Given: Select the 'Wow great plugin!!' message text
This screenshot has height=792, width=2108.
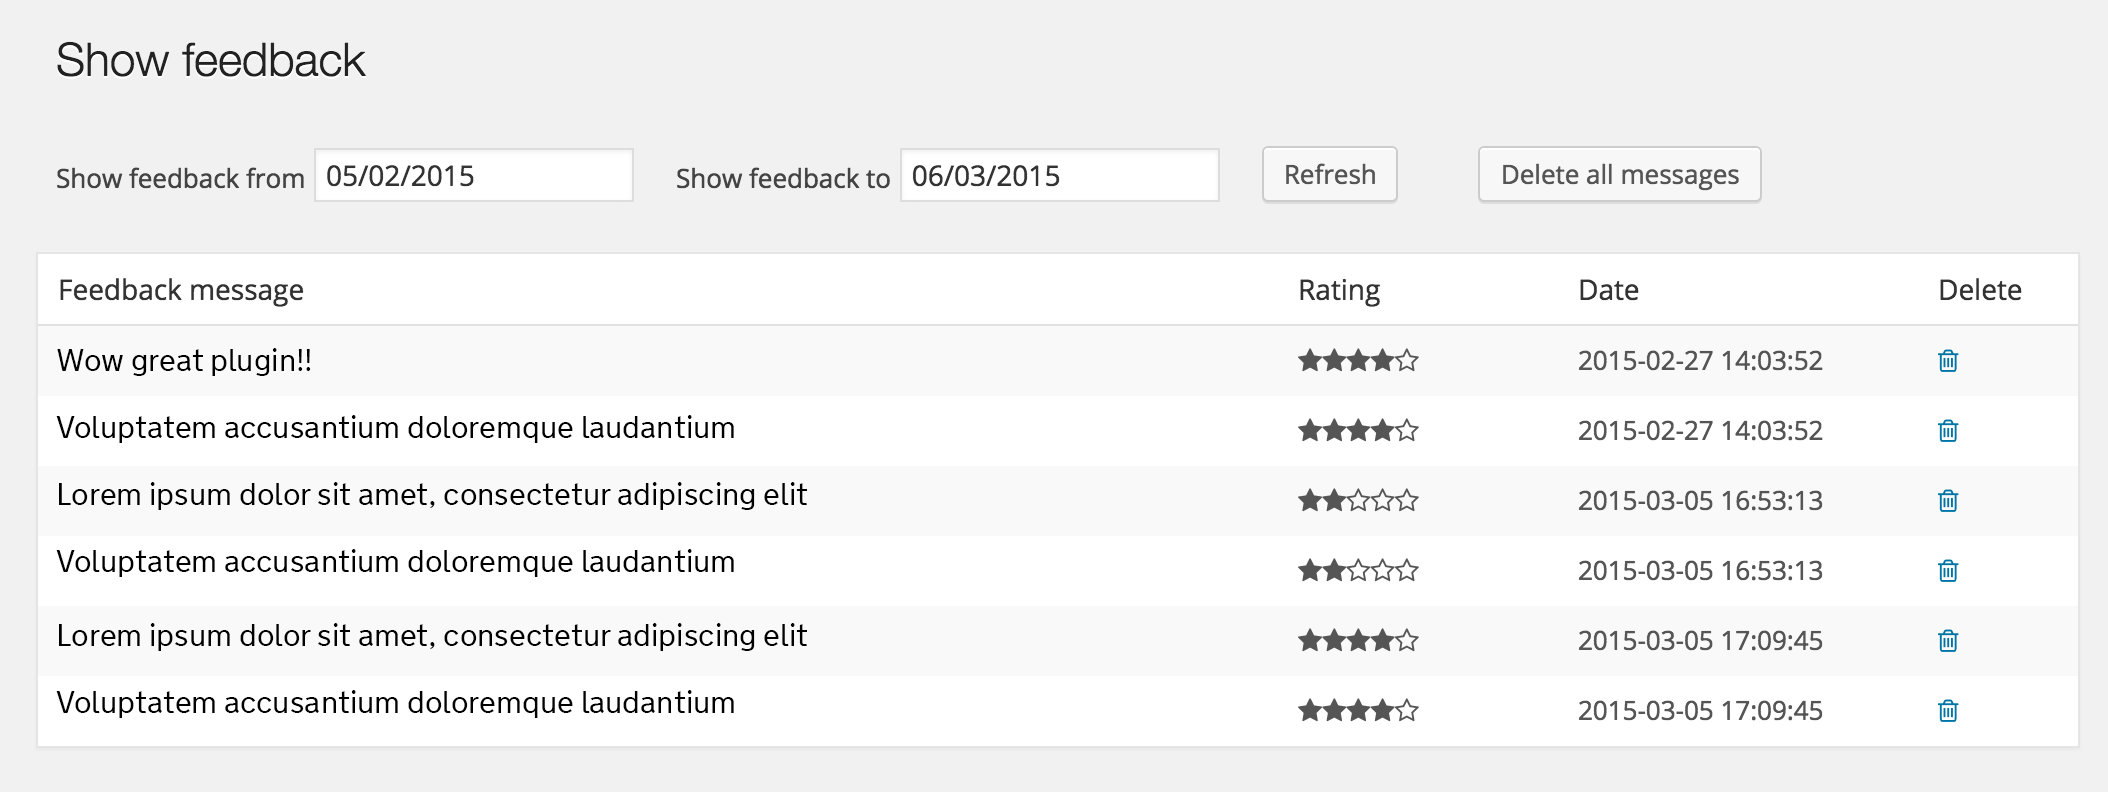Looking at the screenshot, I should point(184,361).
